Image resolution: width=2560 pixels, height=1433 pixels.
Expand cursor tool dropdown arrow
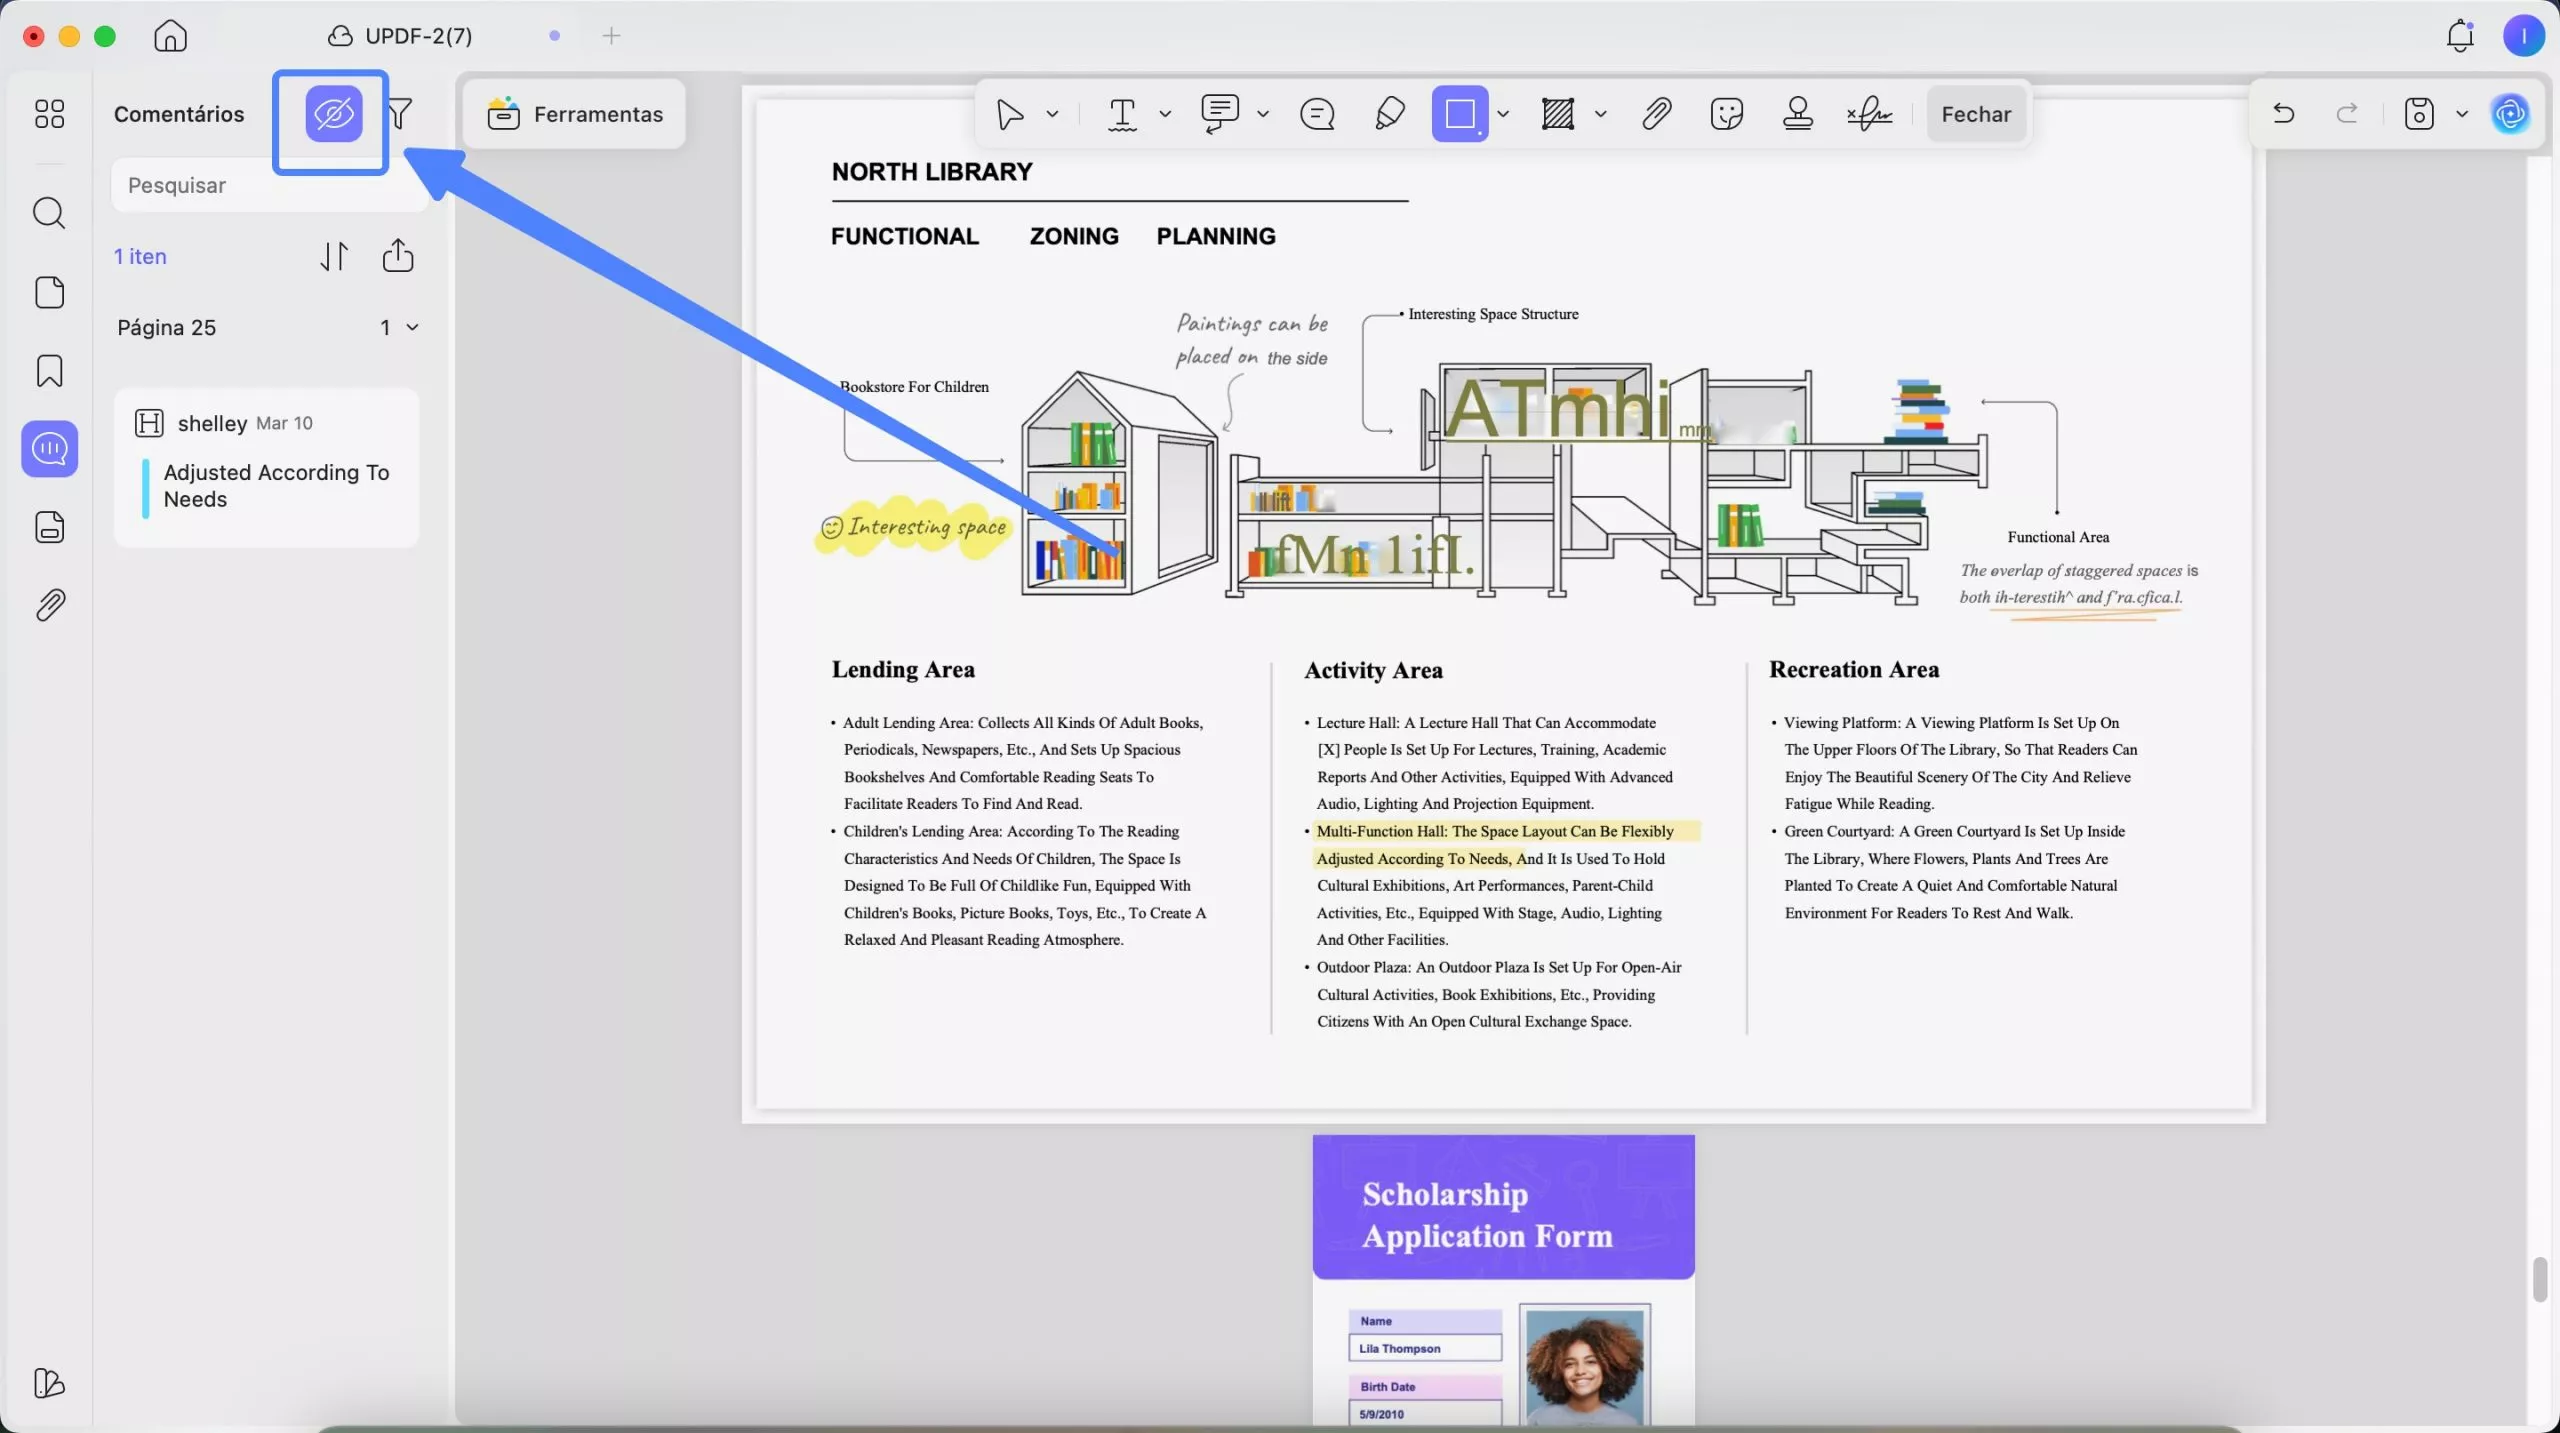click(x=1052, y=114)
